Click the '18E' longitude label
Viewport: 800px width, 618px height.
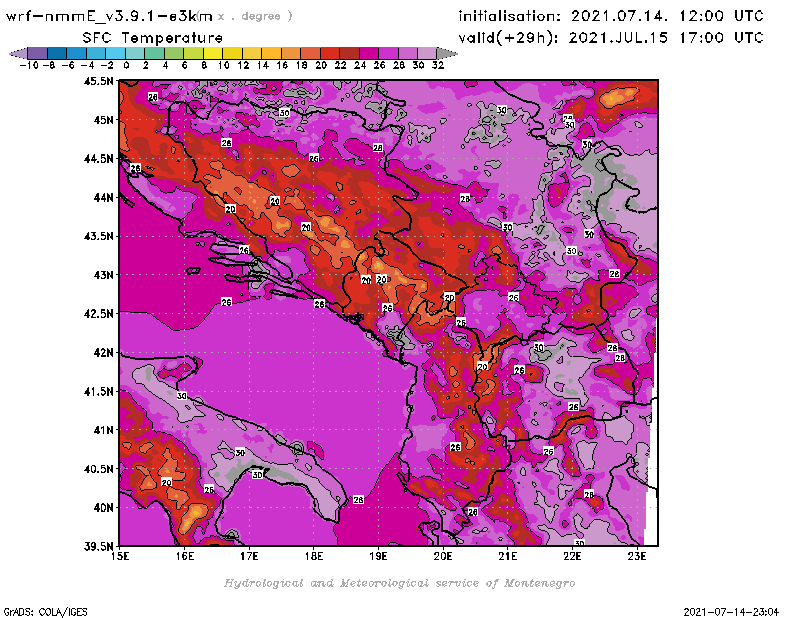(314, 556)
